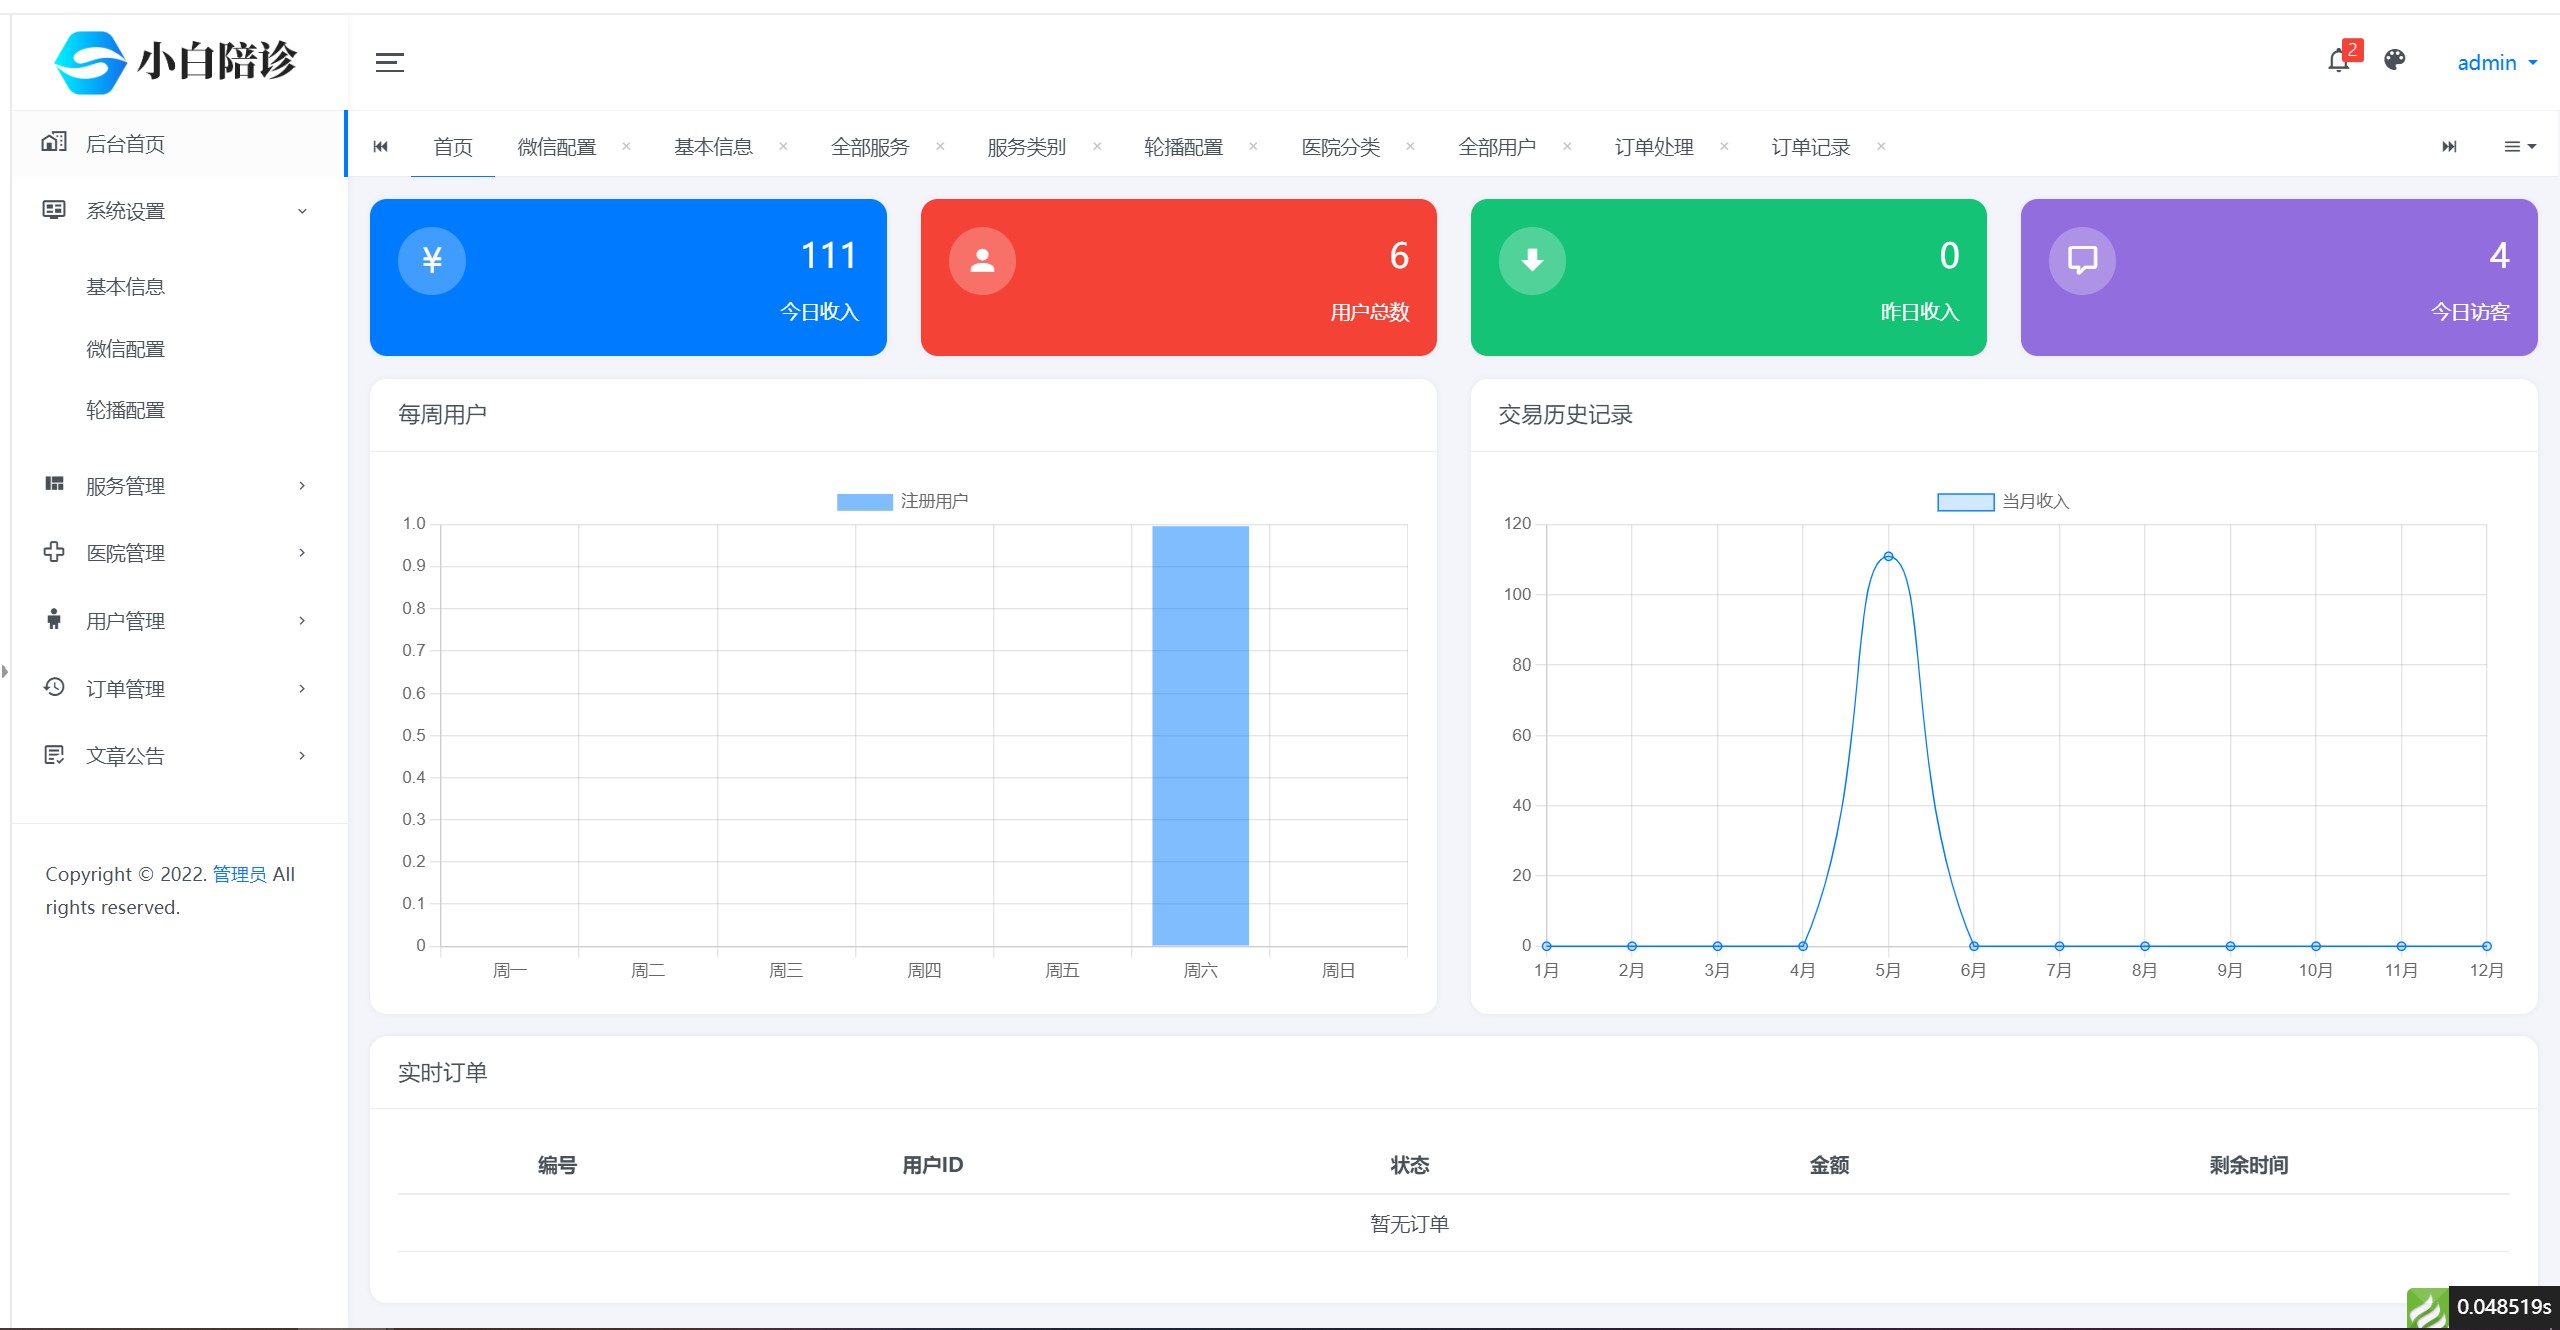
Task: Close the 订单记录 tab
Action: click(1881, 146)
